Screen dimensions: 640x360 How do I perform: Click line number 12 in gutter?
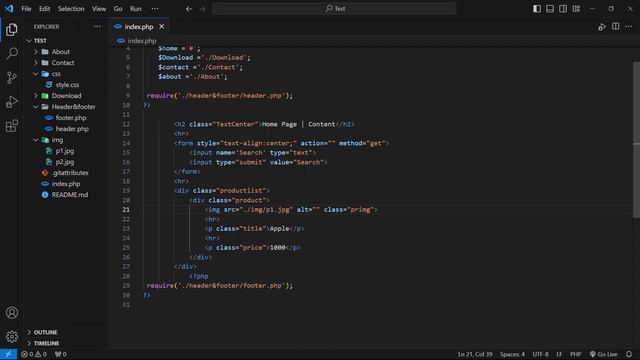pyautogui.click(x=126, y=124)
